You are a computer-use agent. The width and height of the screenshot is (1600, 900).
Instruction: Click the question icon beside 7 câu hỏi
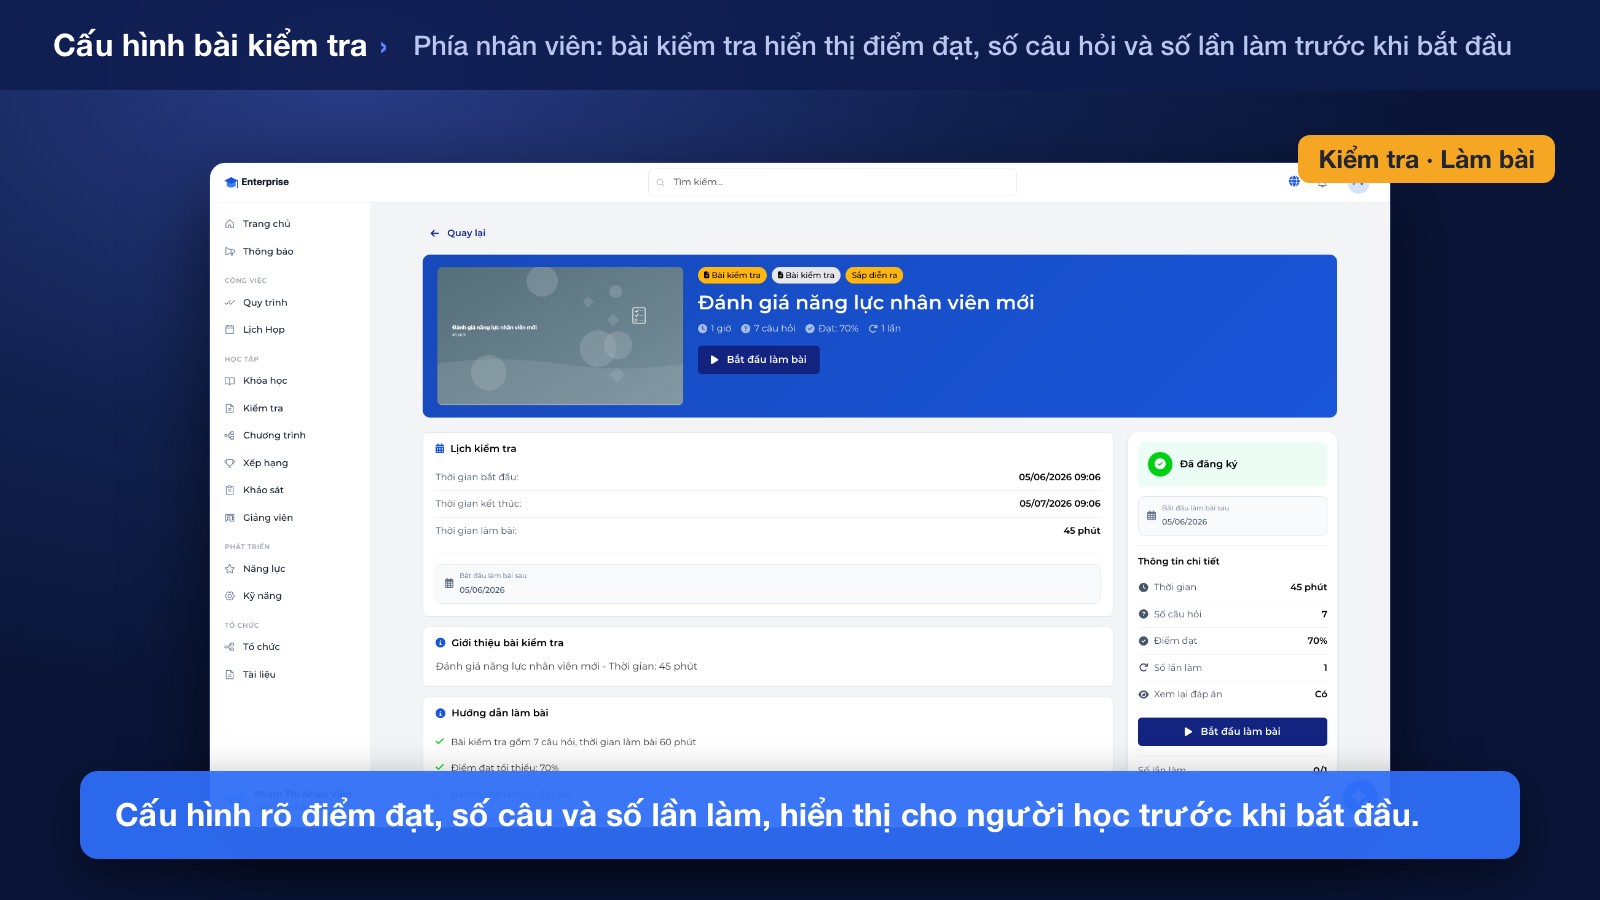(x=746, y=329)
